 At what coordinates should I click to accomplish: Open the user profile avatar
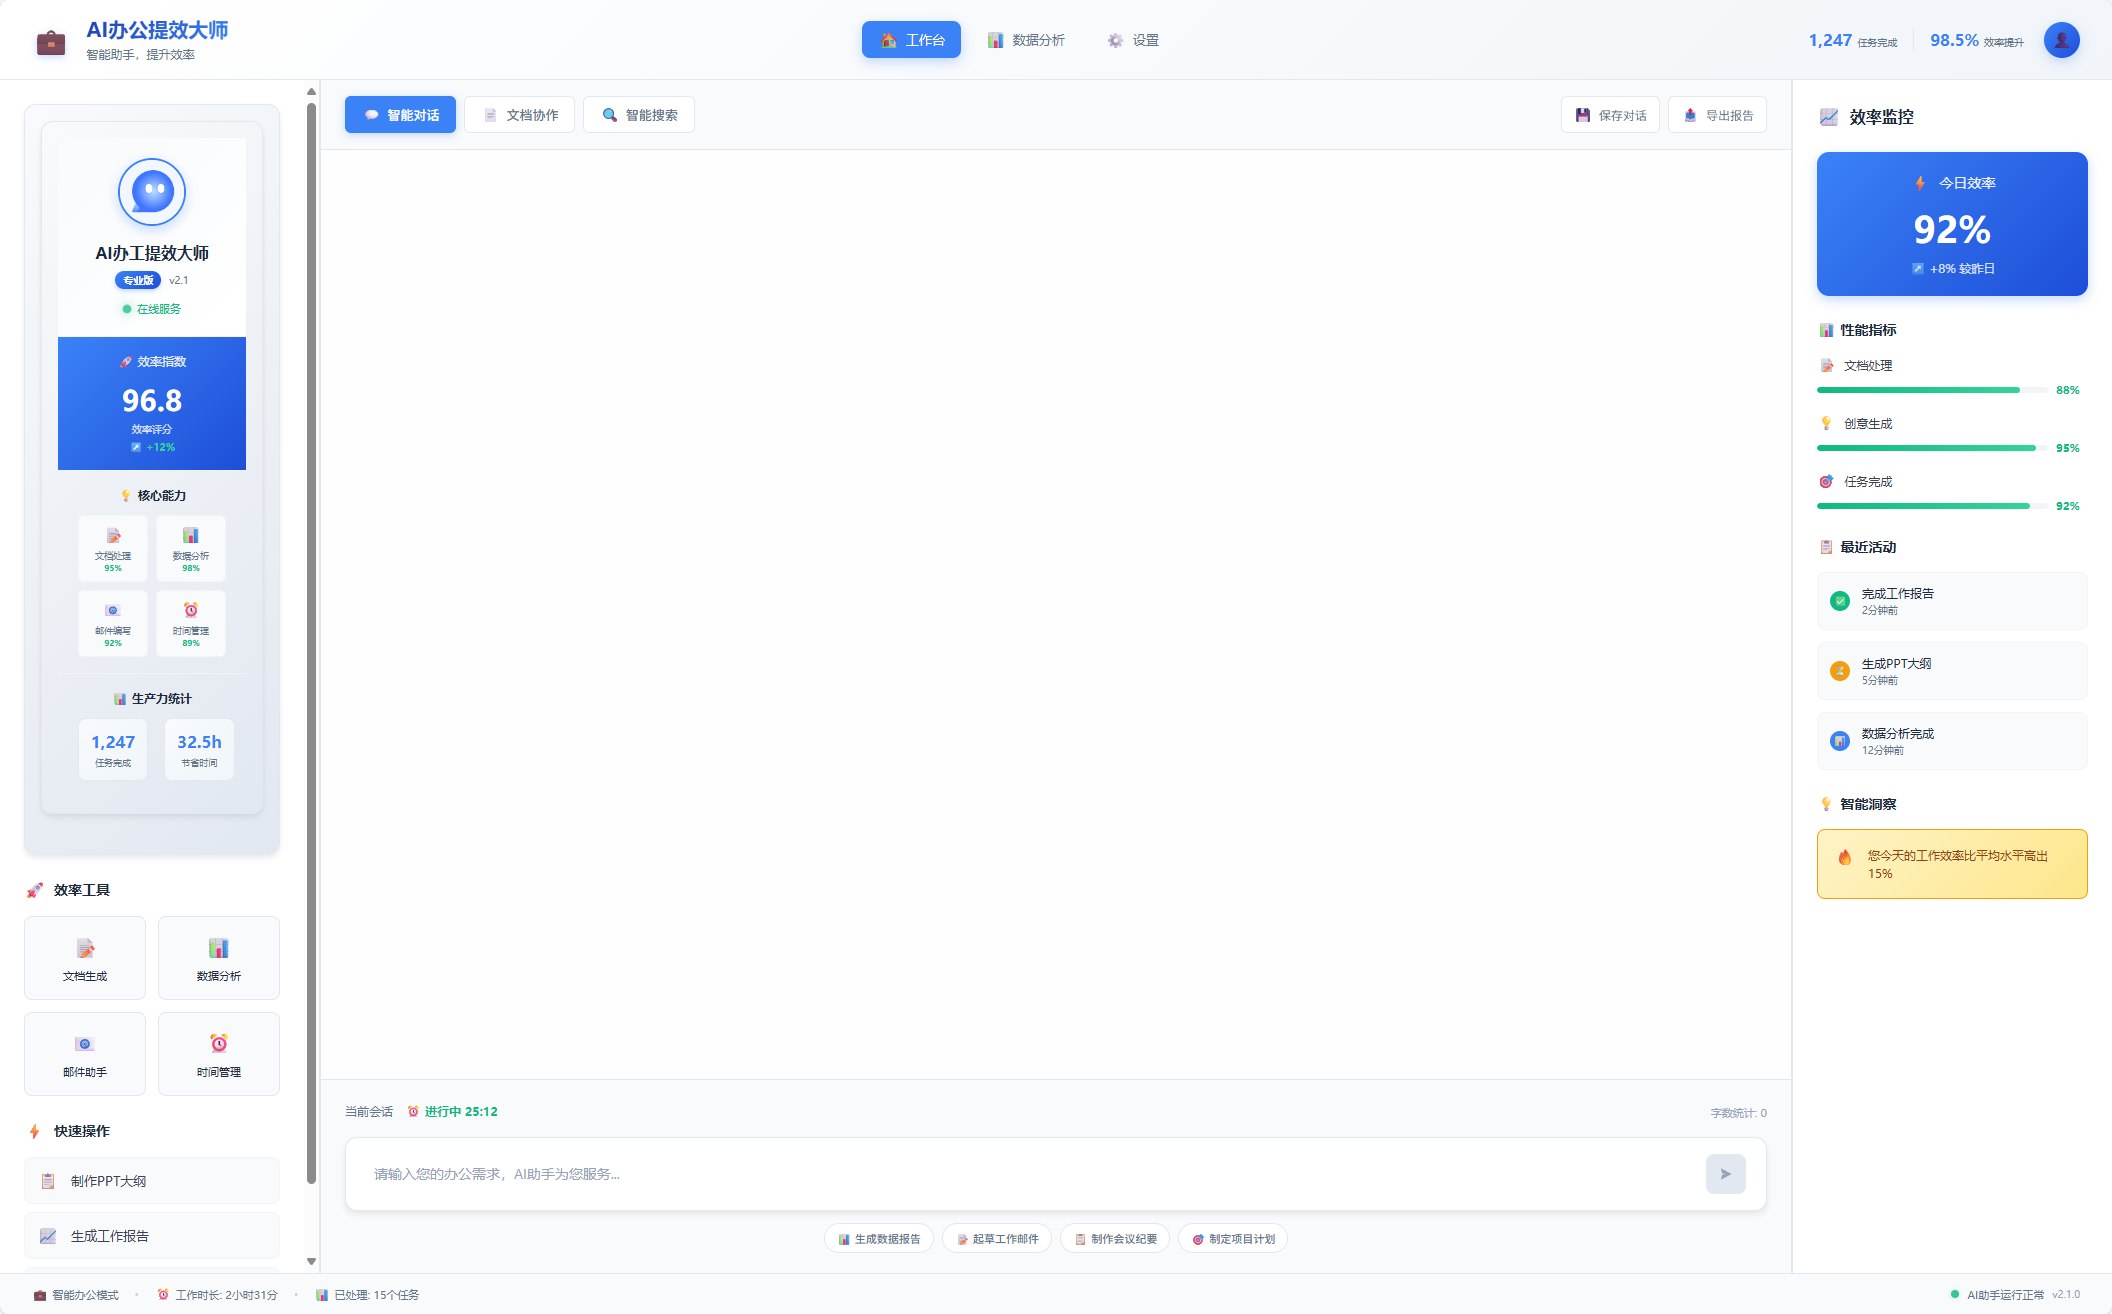click(x=2061, y=40)
